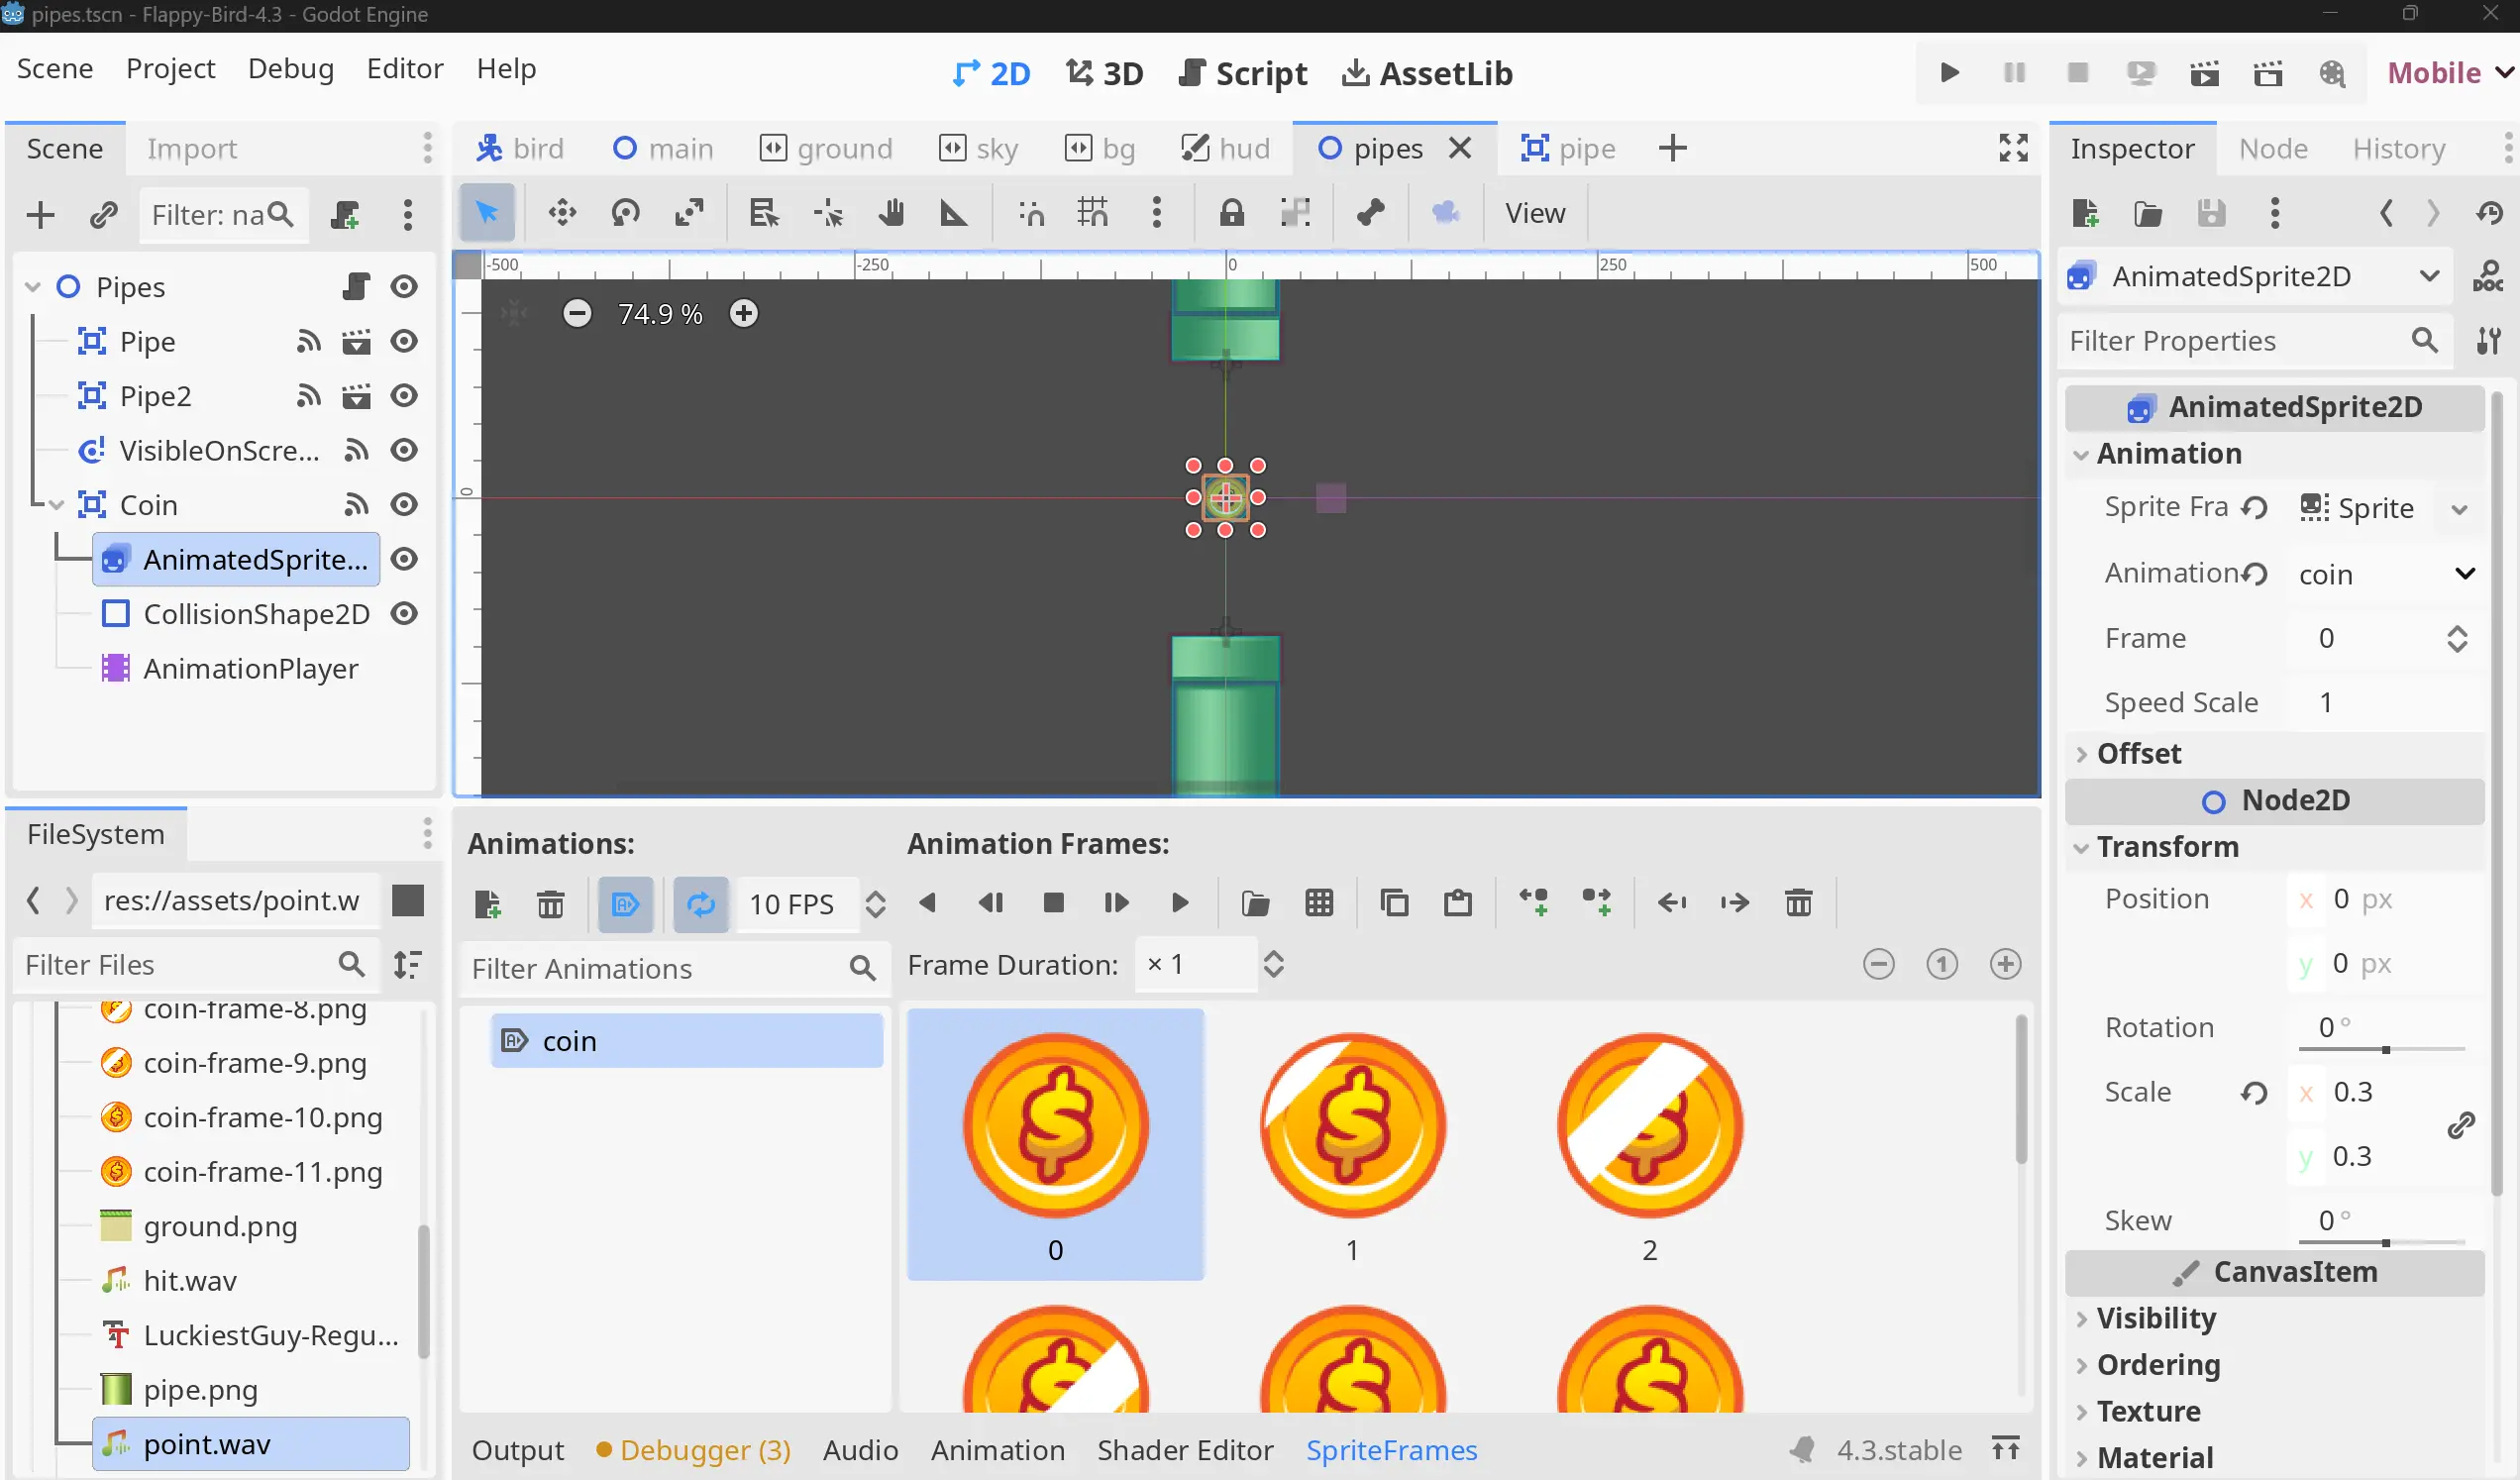2520x1480 pixels.
Task: Open the AssetLib workspace
Action: (x=1427, y=73)
